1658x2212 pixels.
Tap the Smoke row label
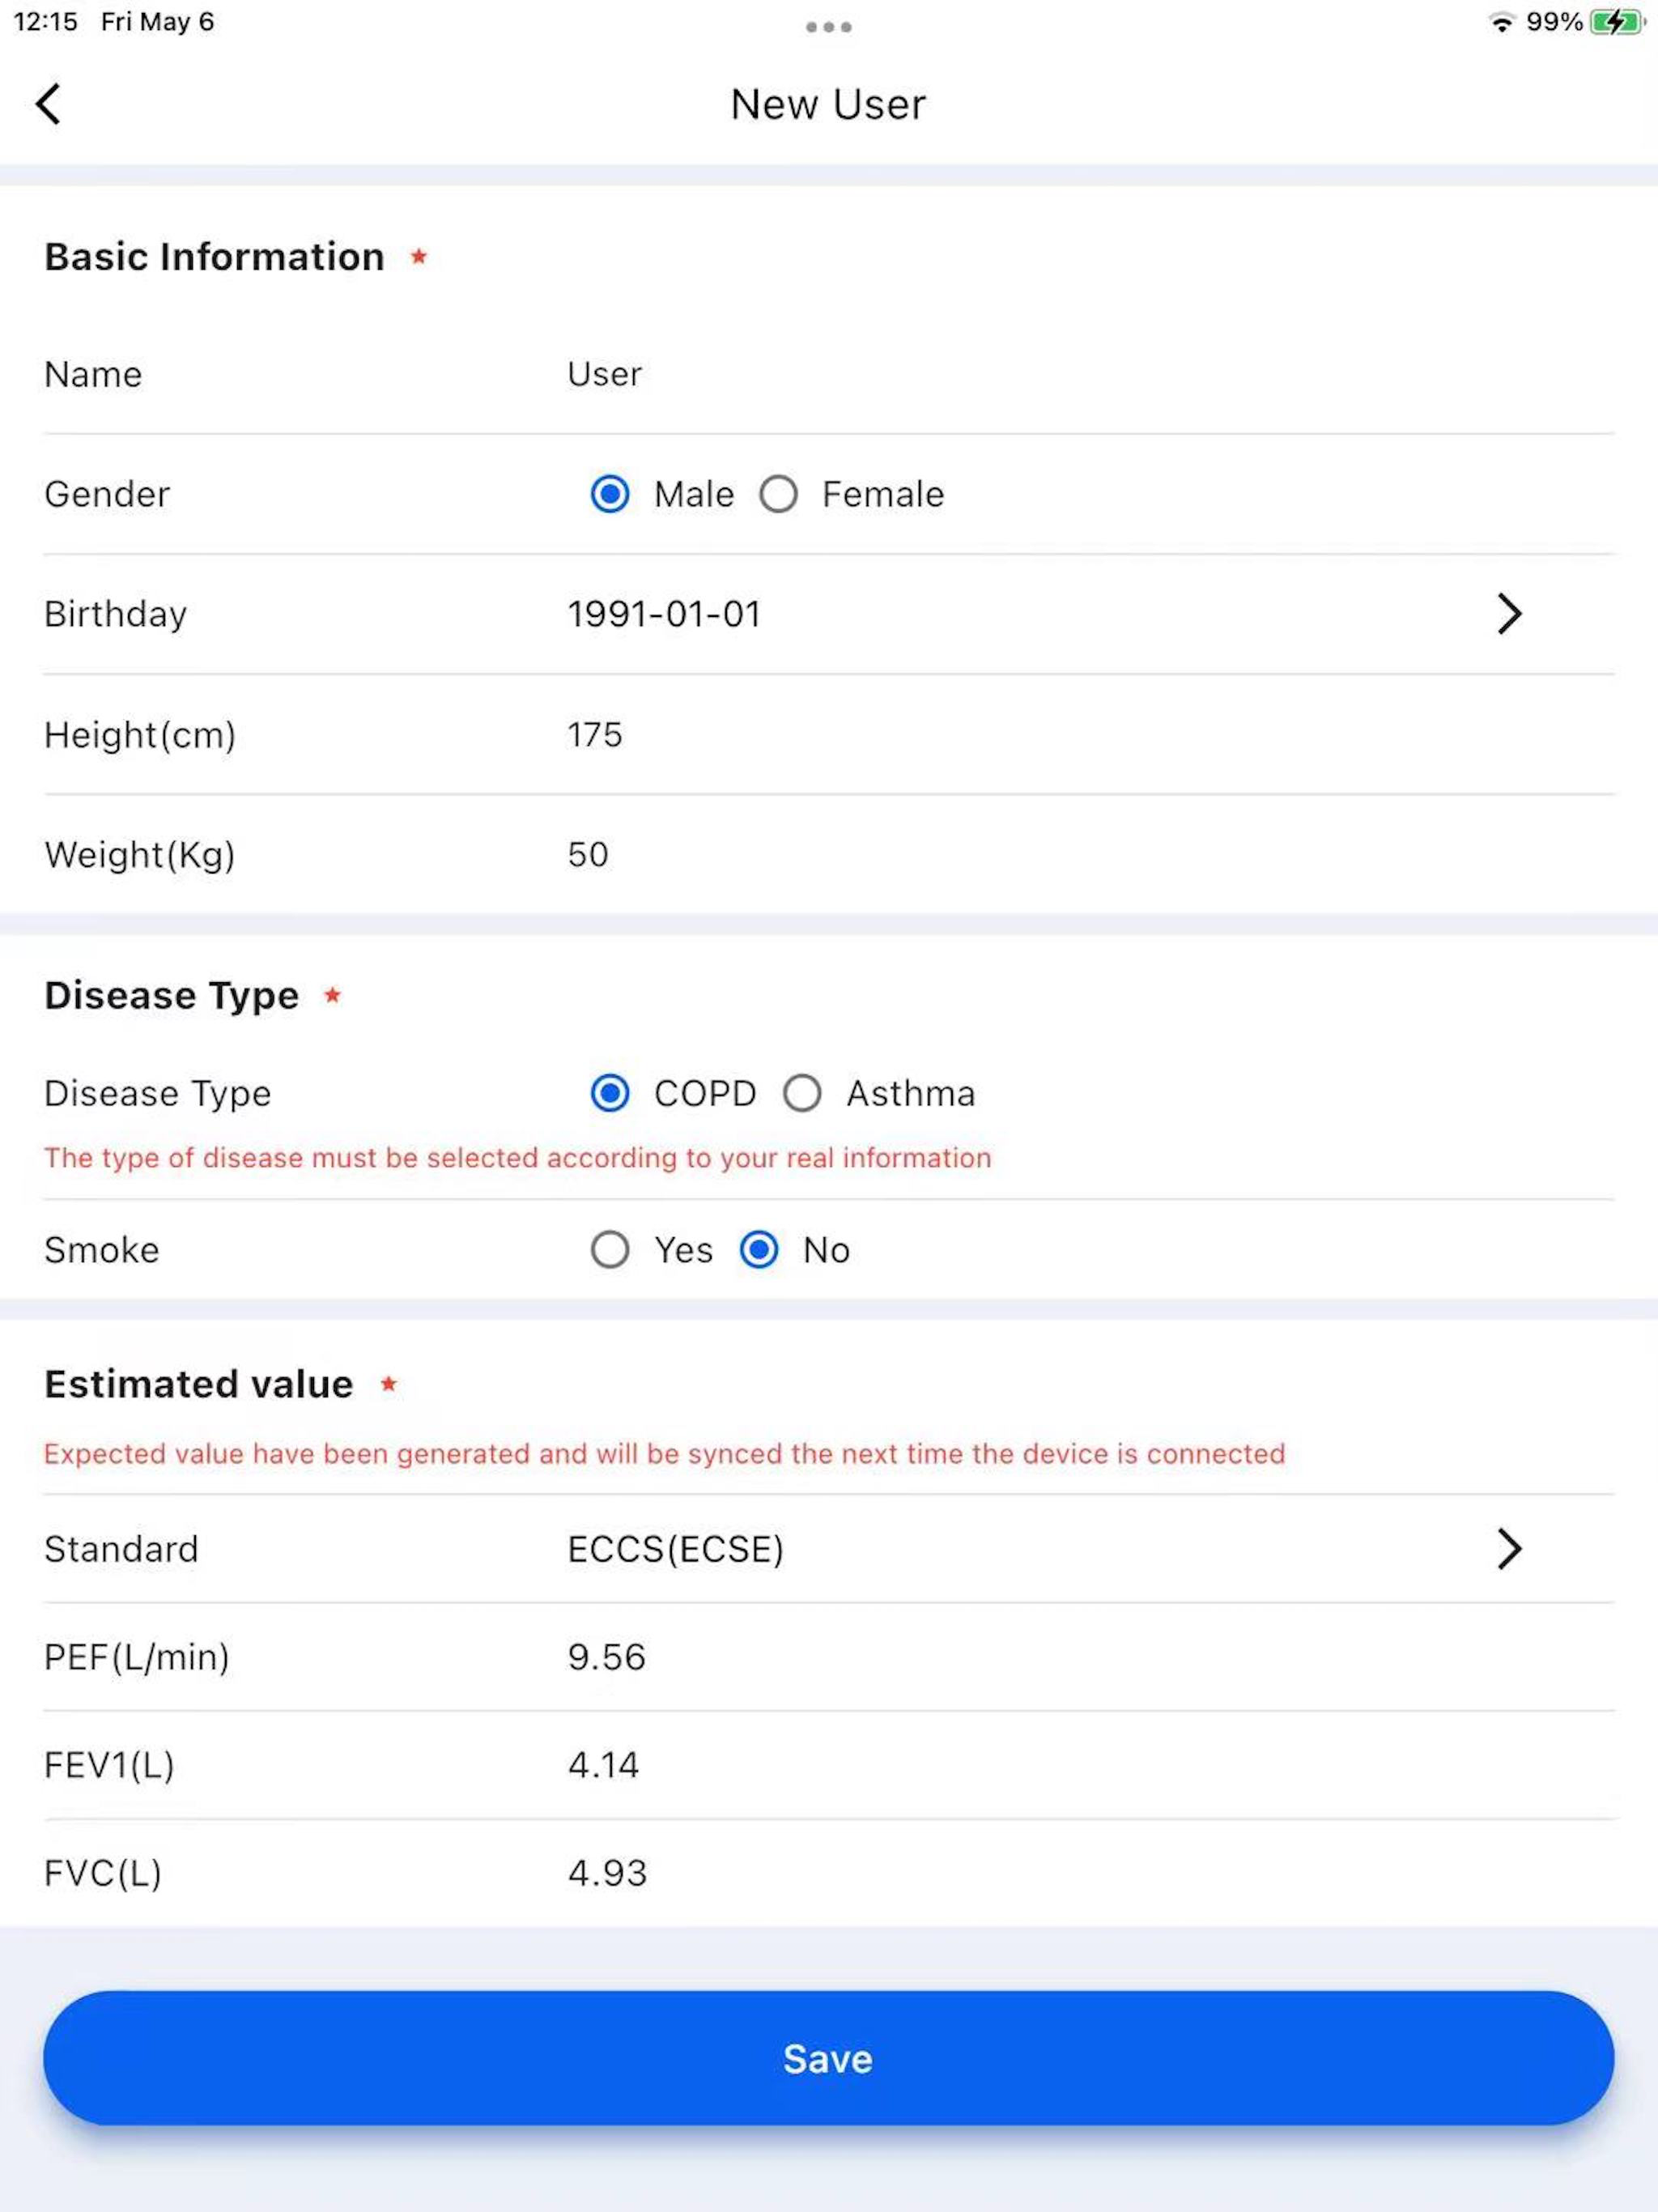pos(102,1250)
